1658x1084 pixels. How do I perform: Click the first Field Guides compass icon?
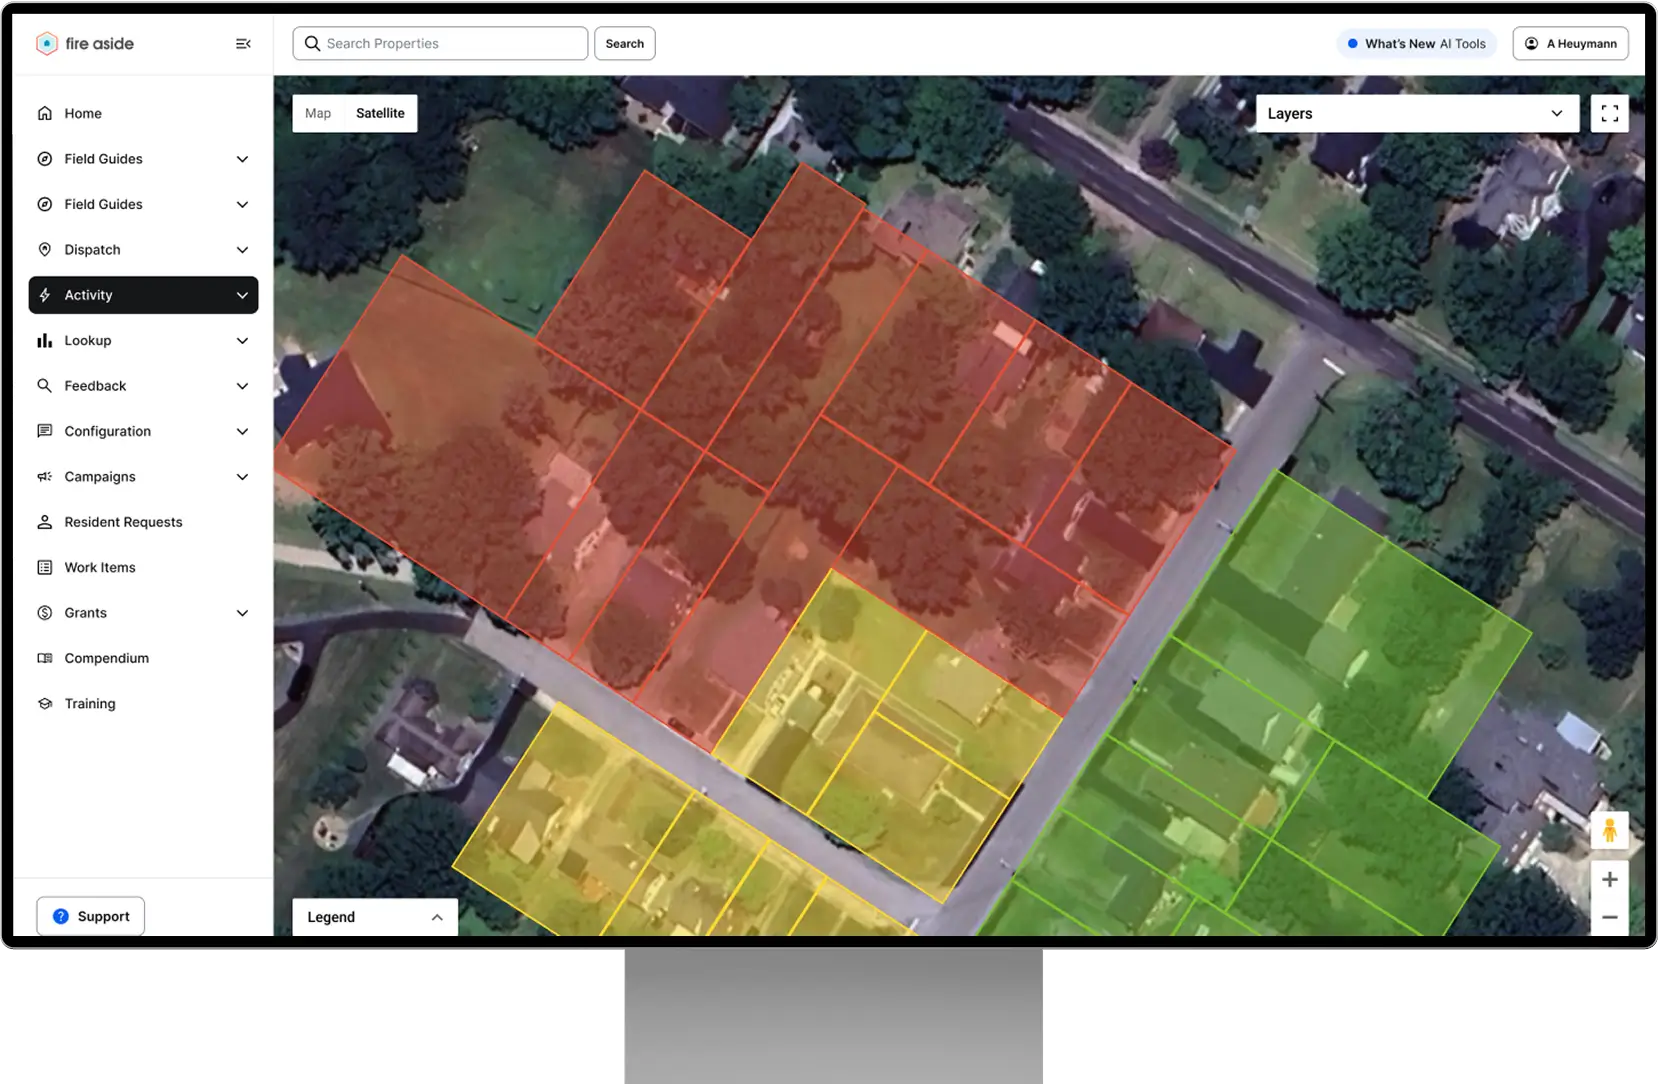click(45, 159)
